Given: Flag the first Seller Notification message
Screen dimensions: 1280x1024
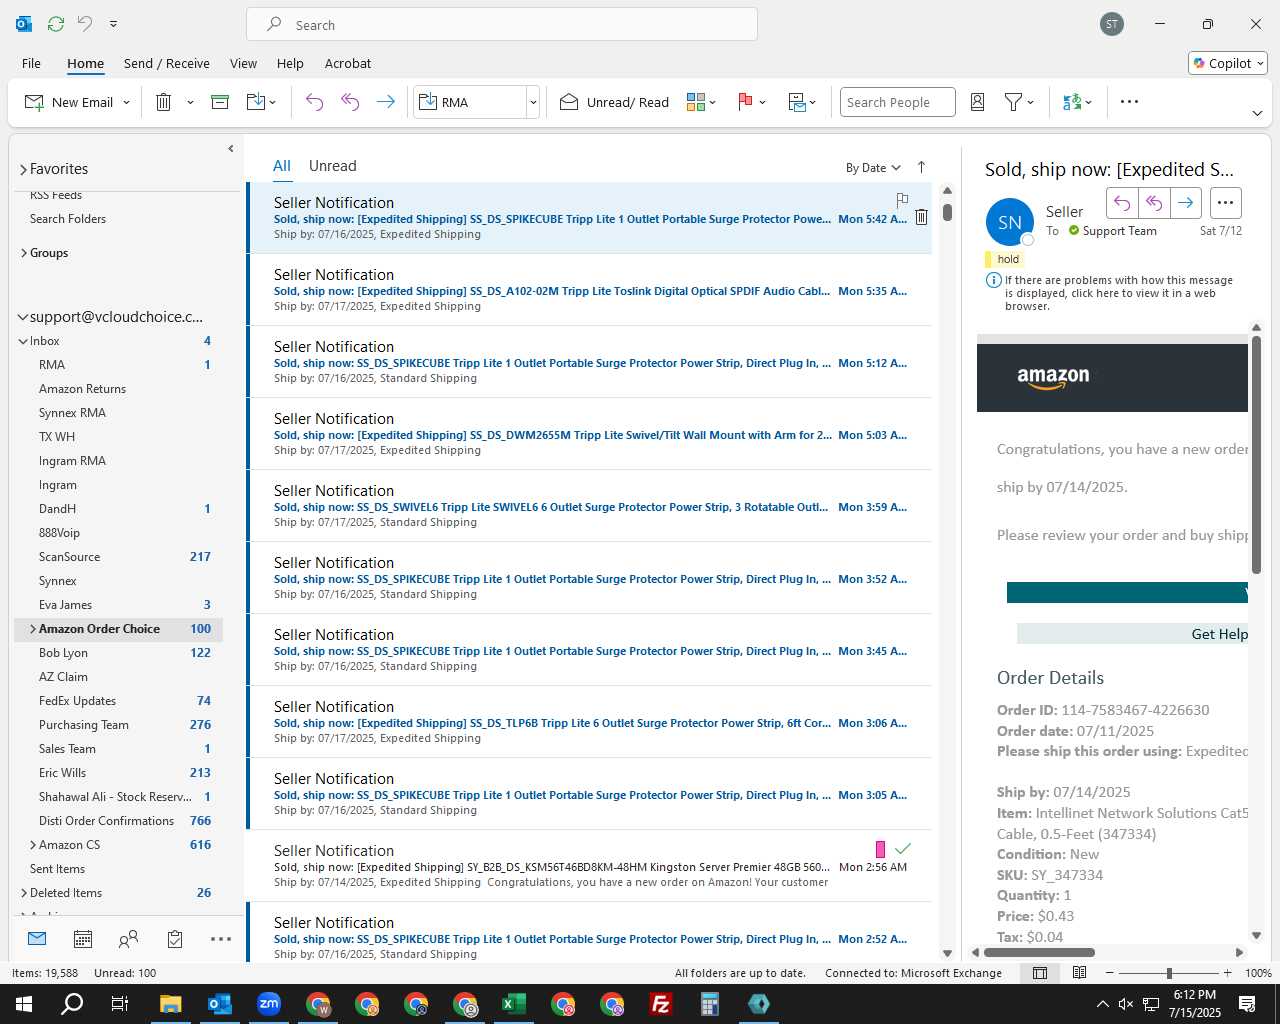Looking at the screenshot, I should (902, 200).
